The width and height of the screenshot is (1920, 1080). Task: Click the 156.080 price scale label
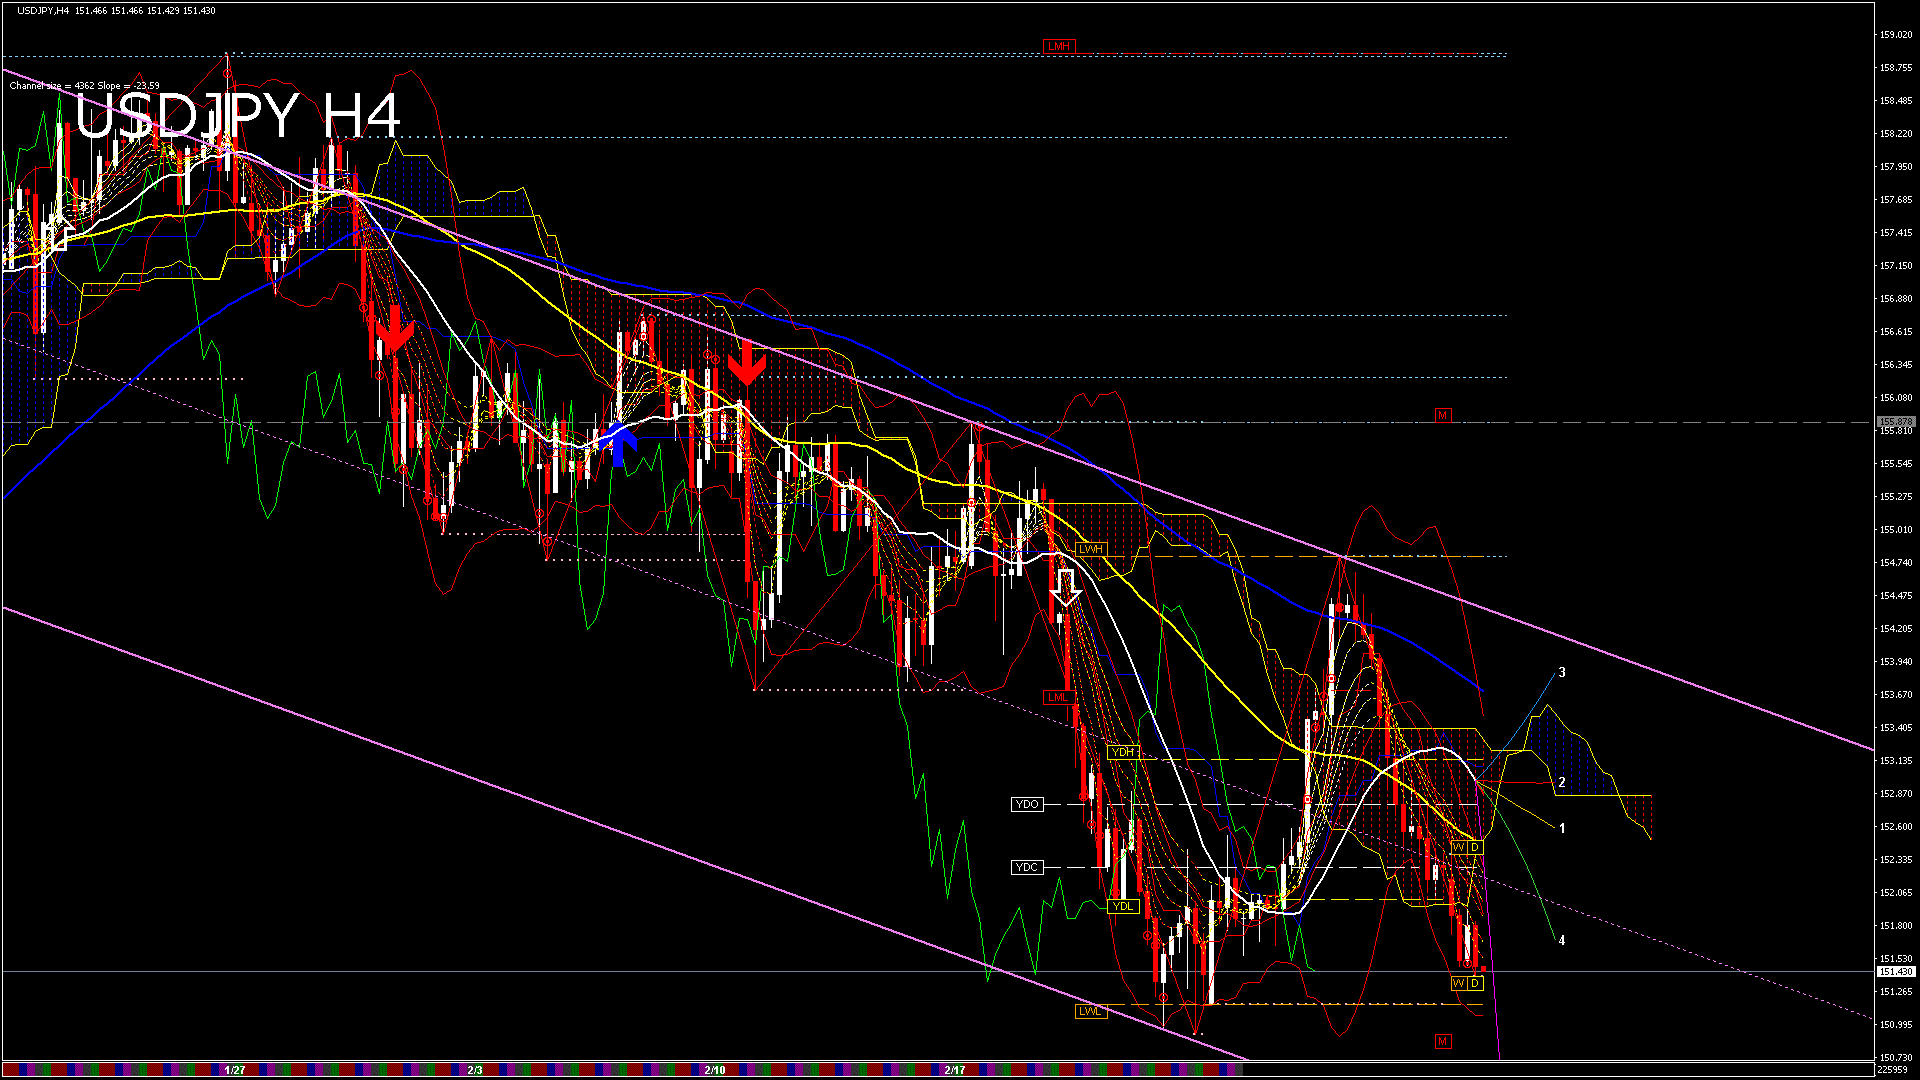tap(1896, 398)
